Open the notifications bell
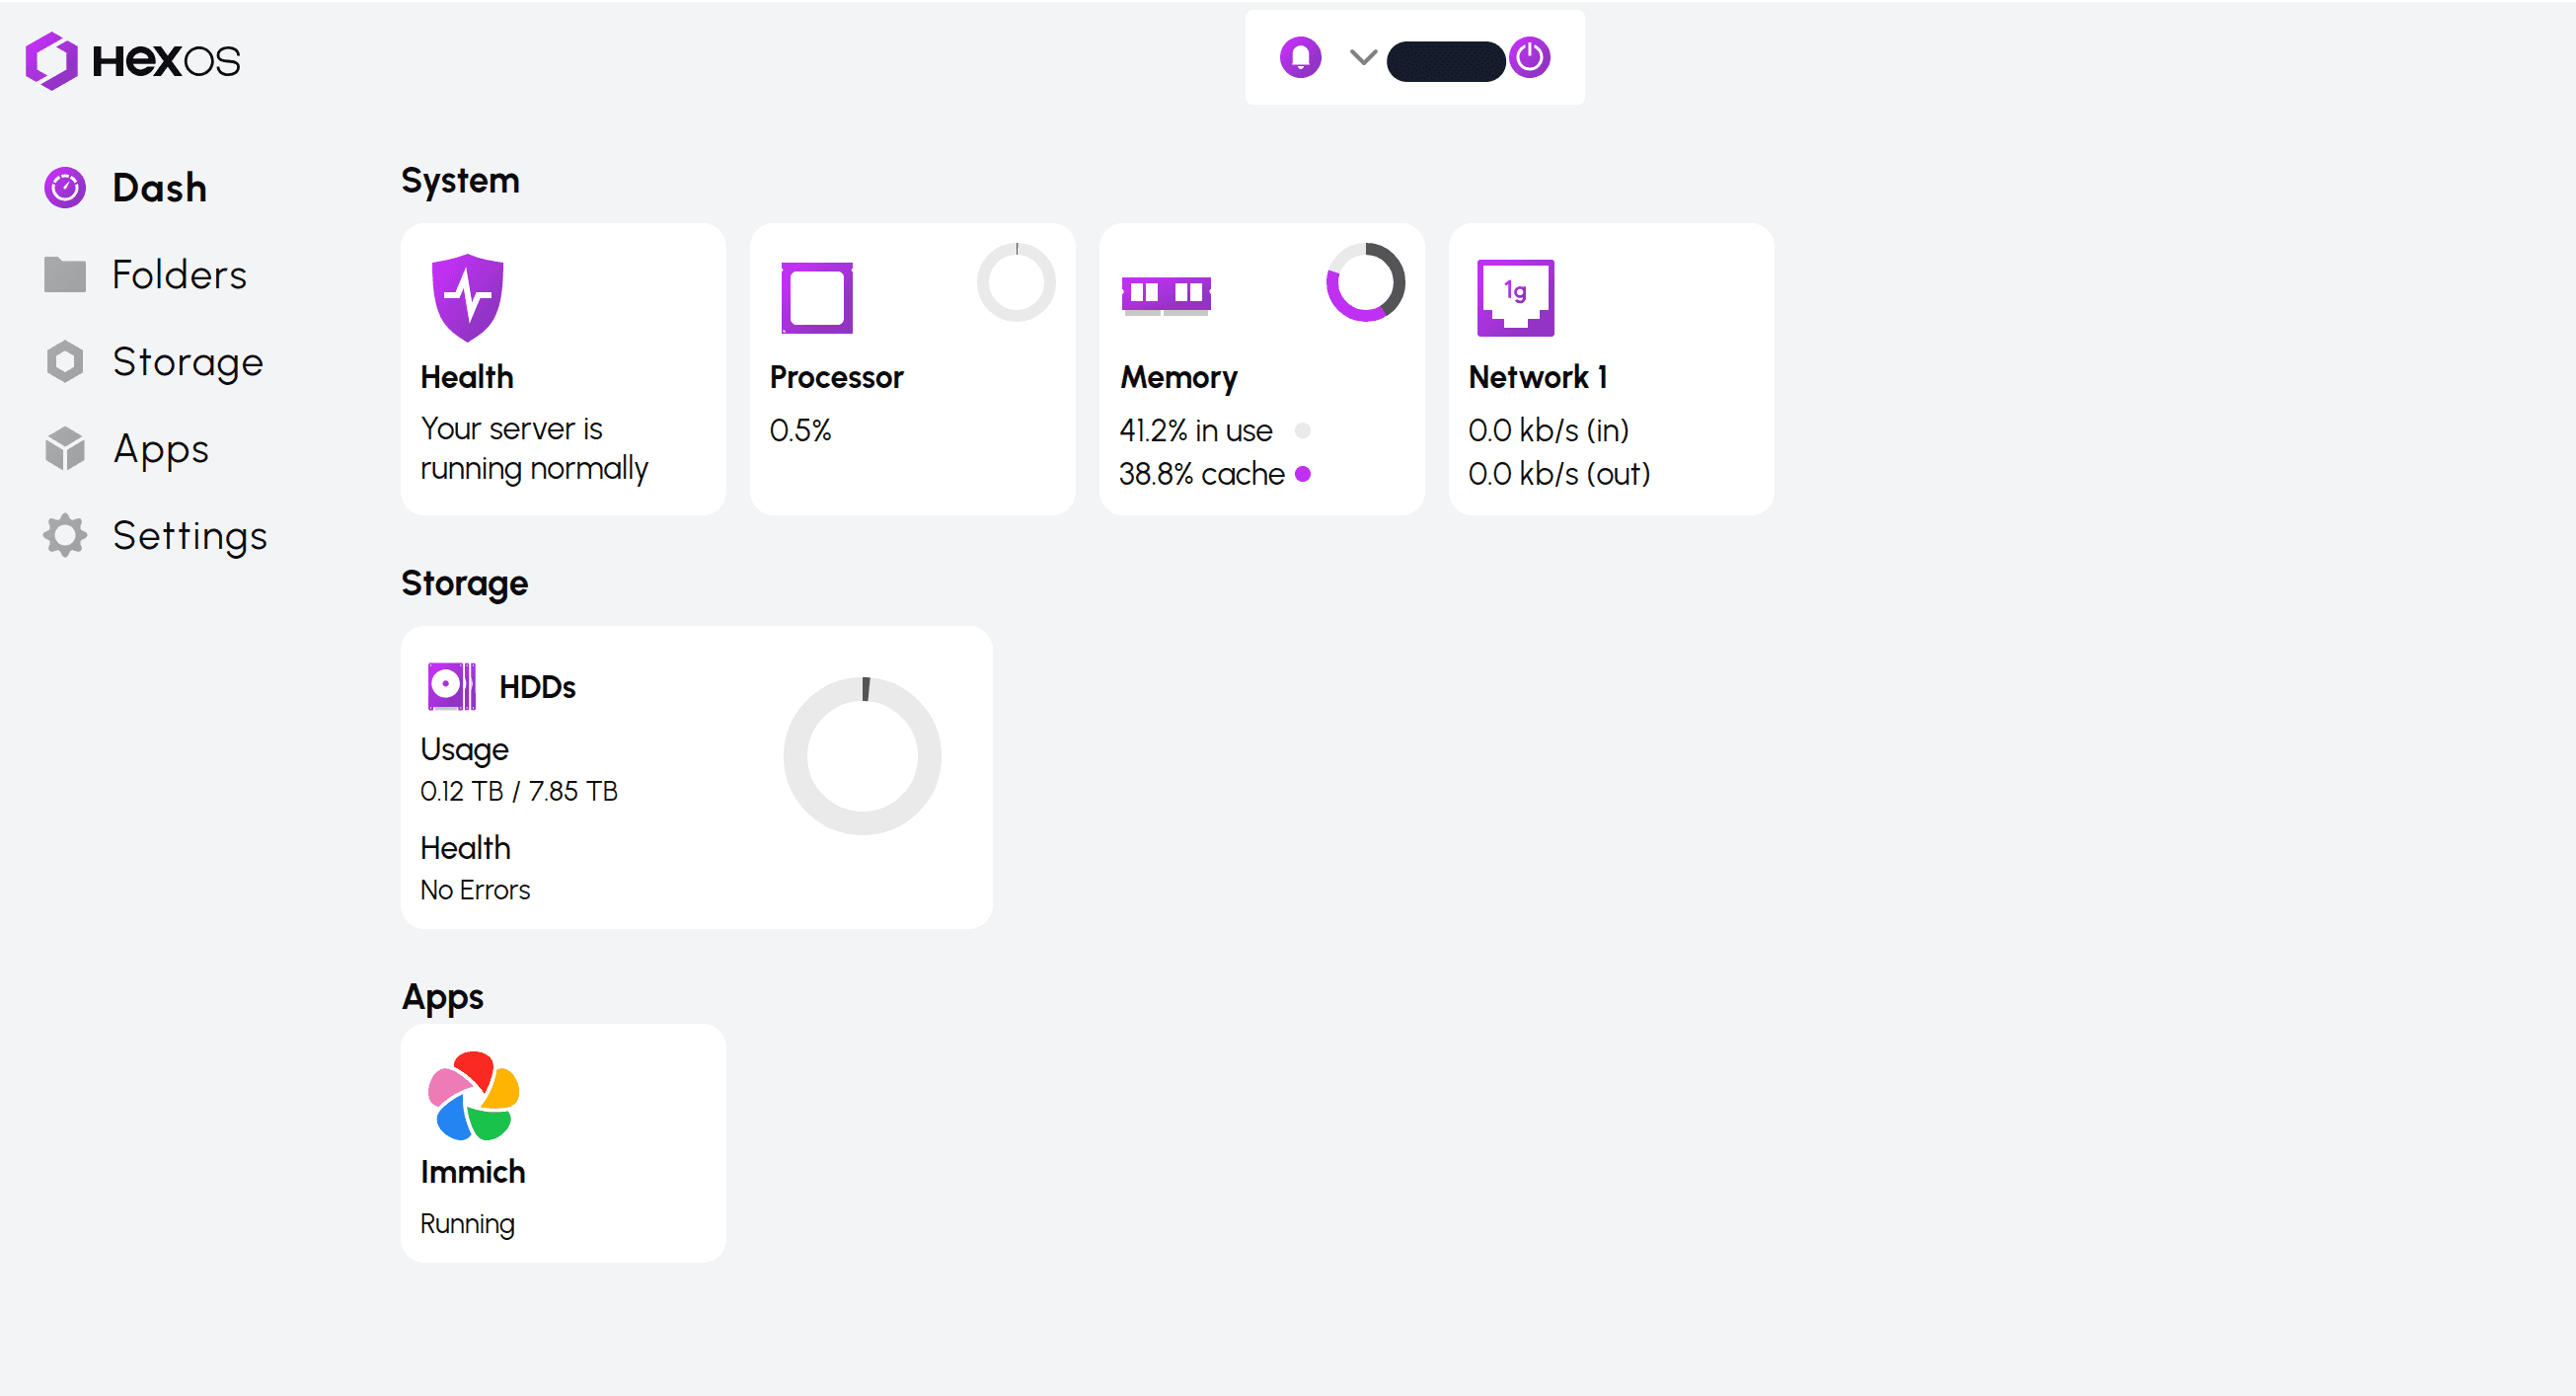The height and width of the screenshot is (1396, 2576). (1300, 57)
